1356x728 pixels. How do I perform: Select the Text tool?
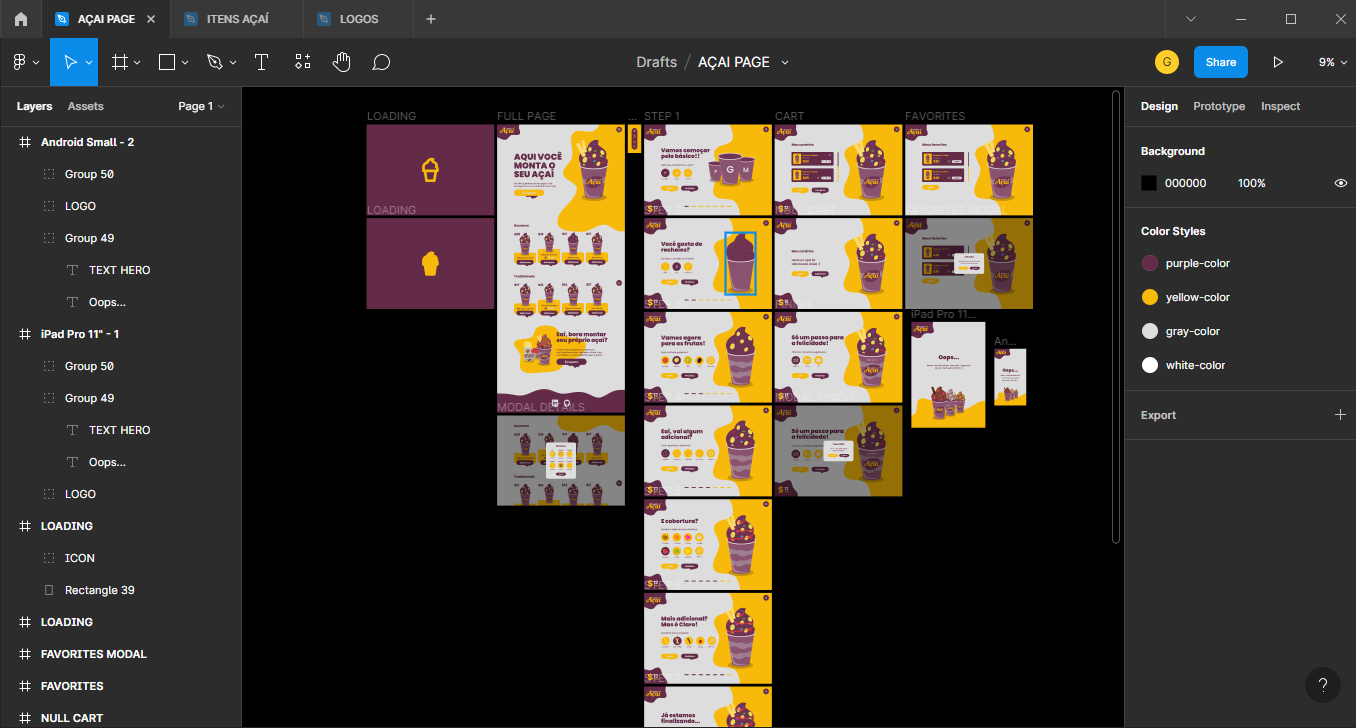click(261, 62)
